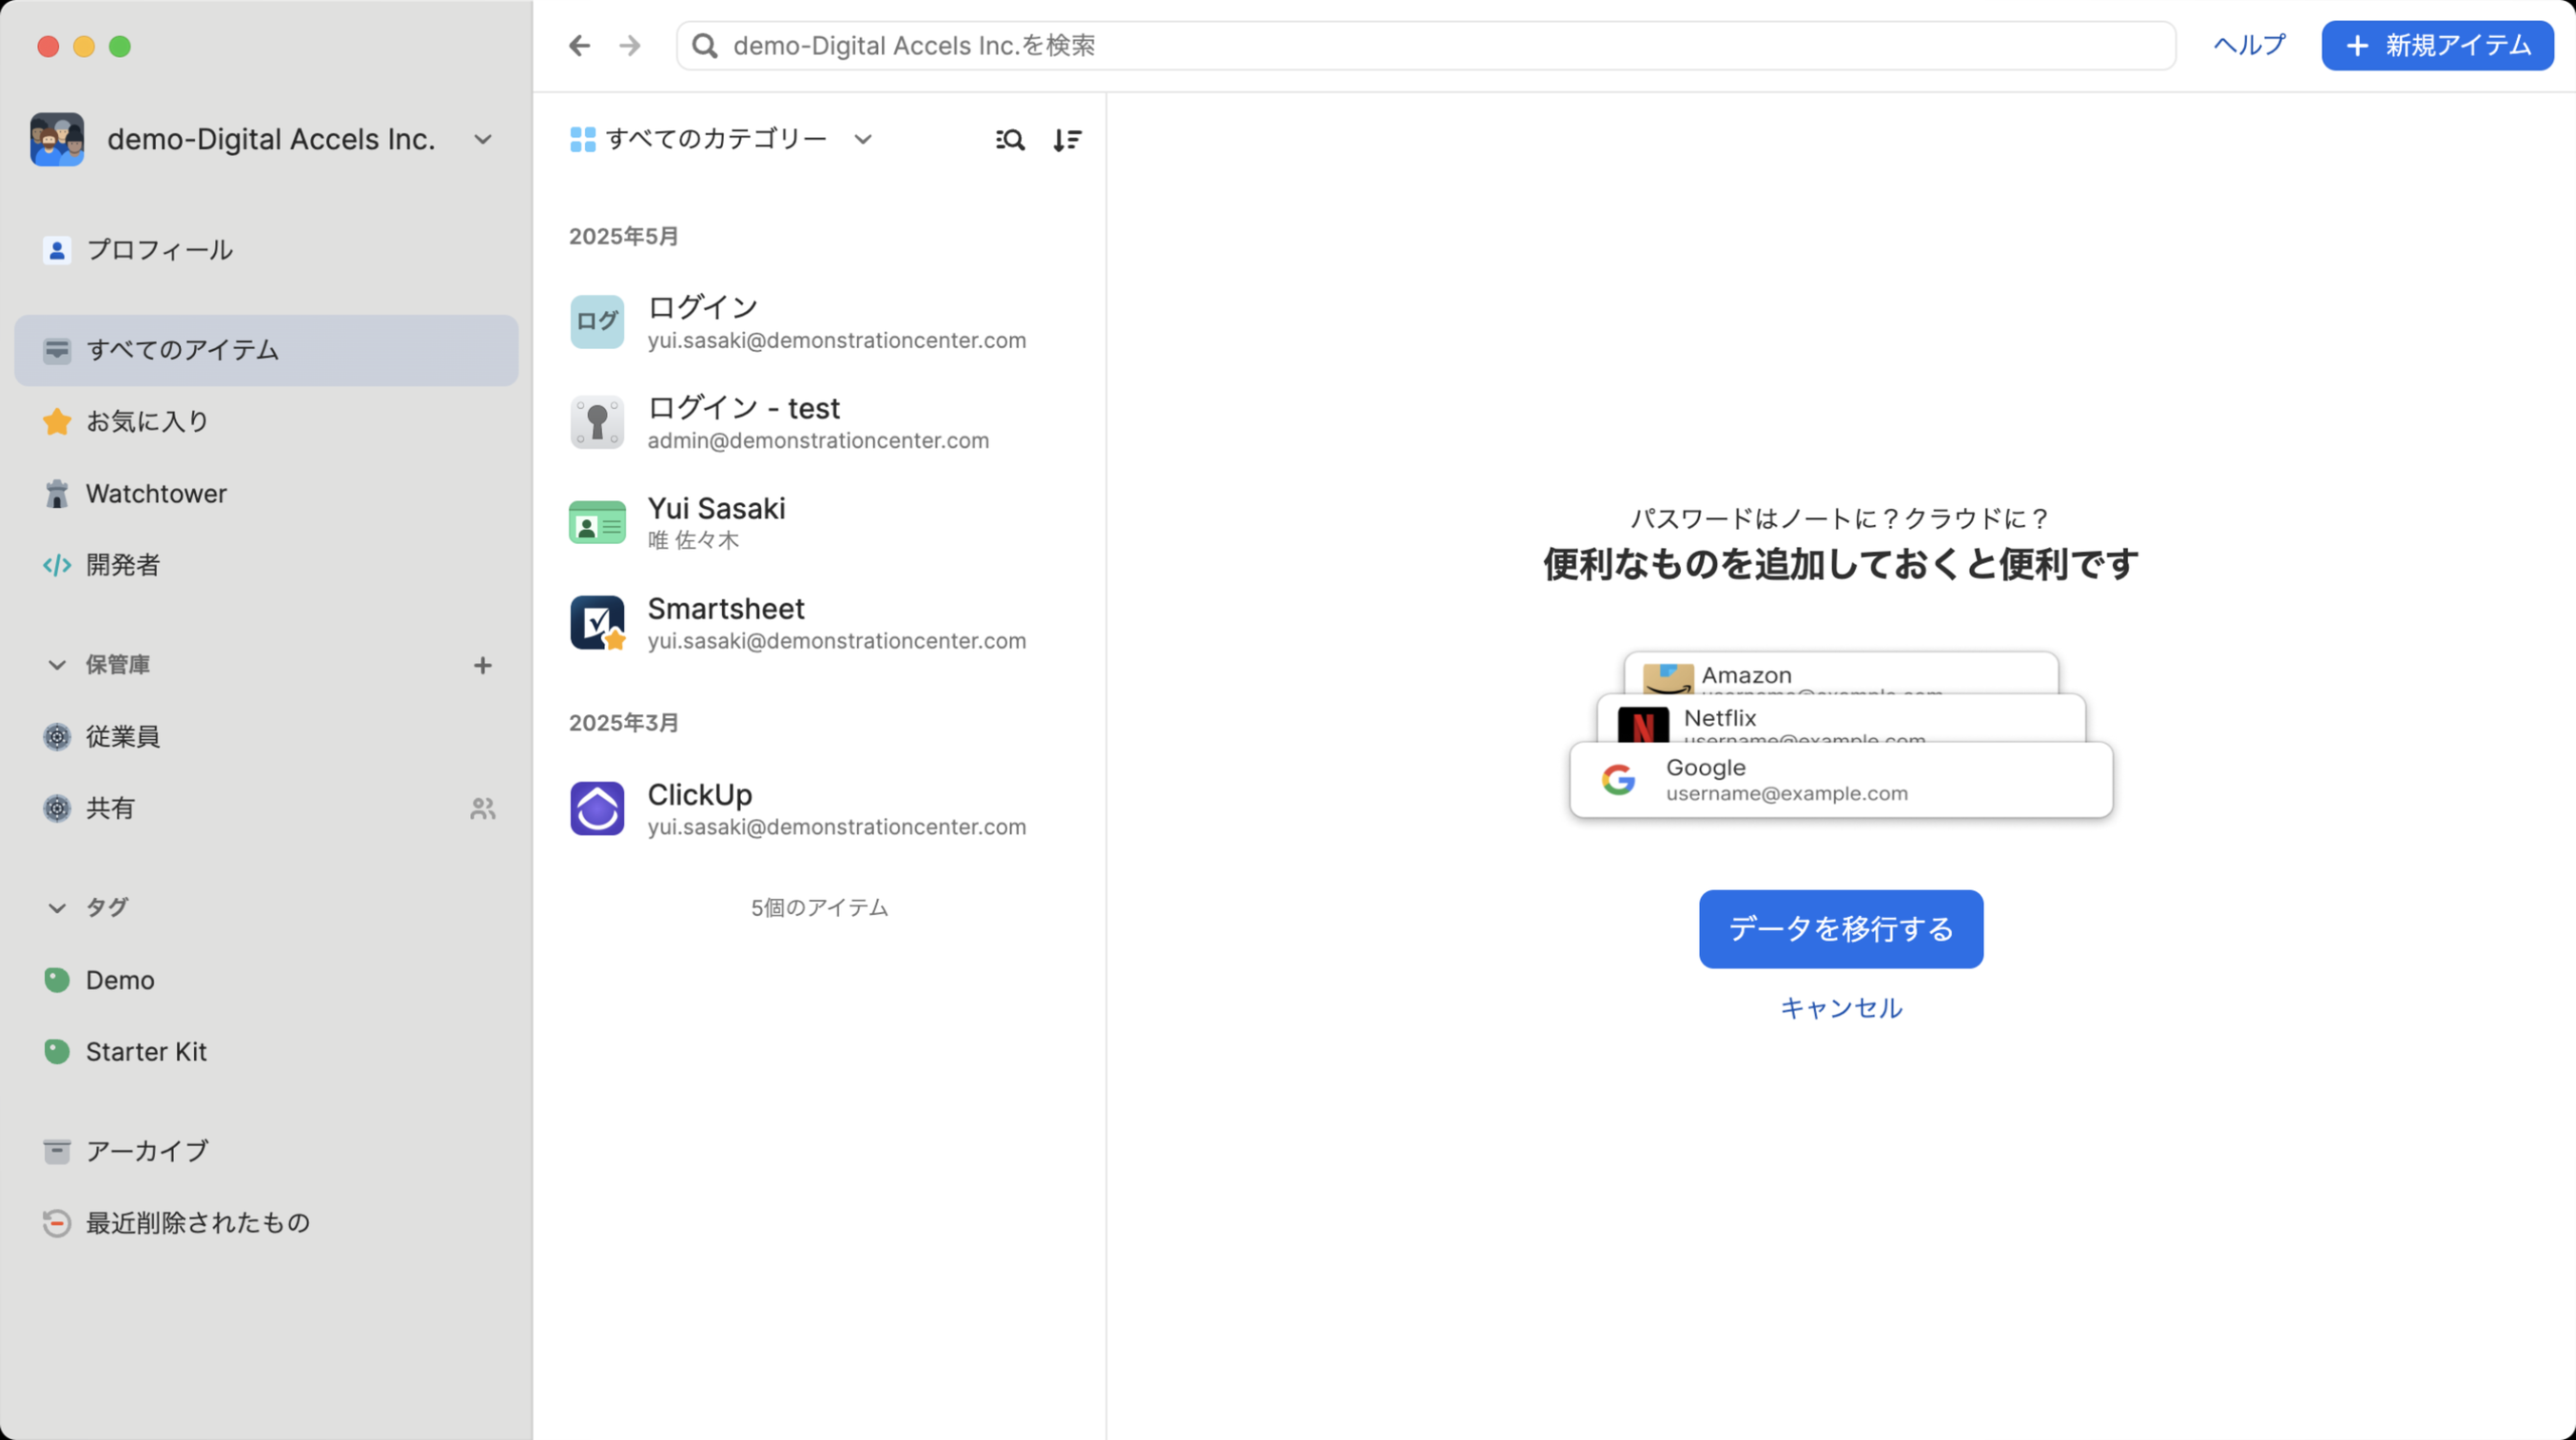
Task: Click the back navigation arrow
Action: 579,46
